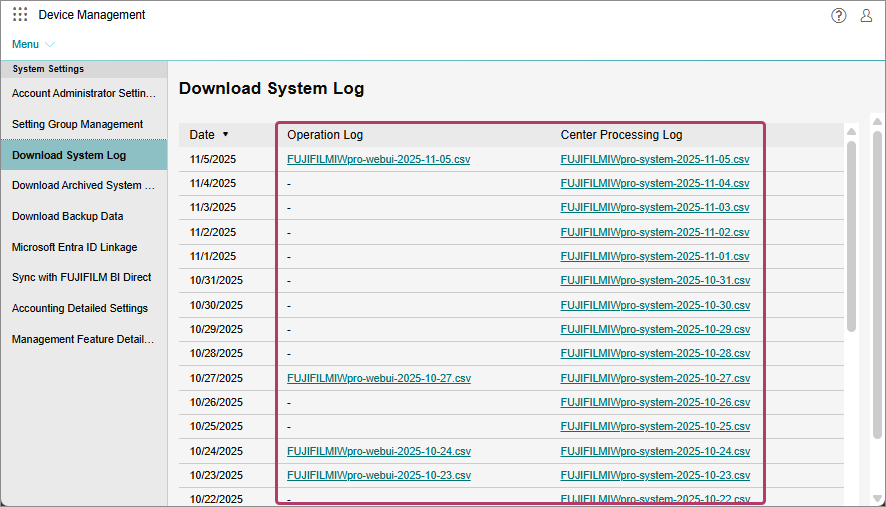
Task: Select the 10/31/2025 date cell
Action: [216, 280]
